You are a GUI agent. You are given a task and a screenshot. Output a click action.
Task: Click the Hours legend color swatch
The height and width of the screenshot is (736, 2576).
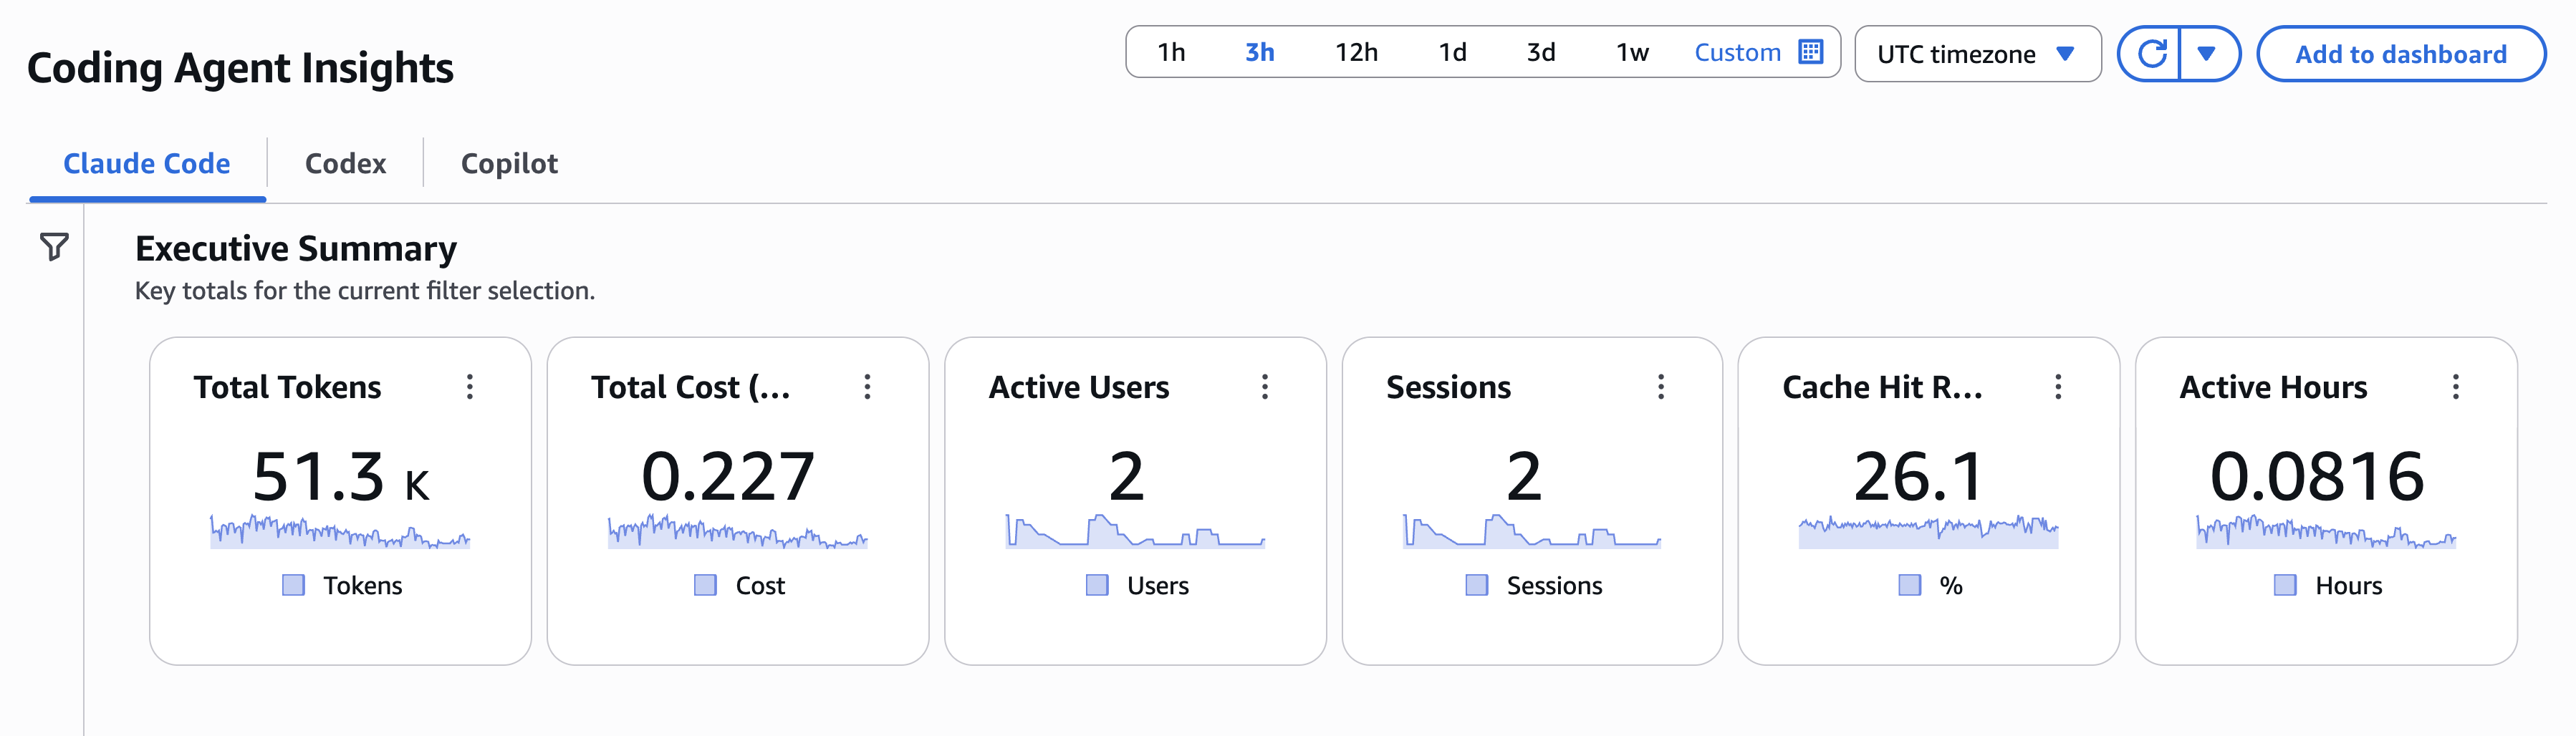tap(2285, 585)
